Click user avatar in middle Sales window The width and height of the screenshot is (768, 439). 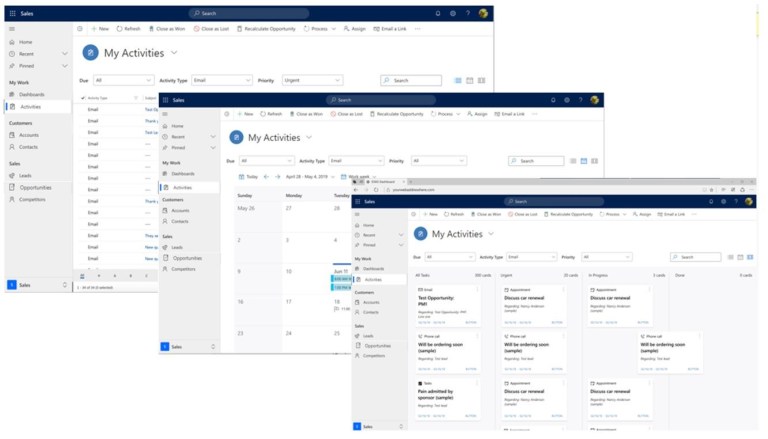coord(594,100)
